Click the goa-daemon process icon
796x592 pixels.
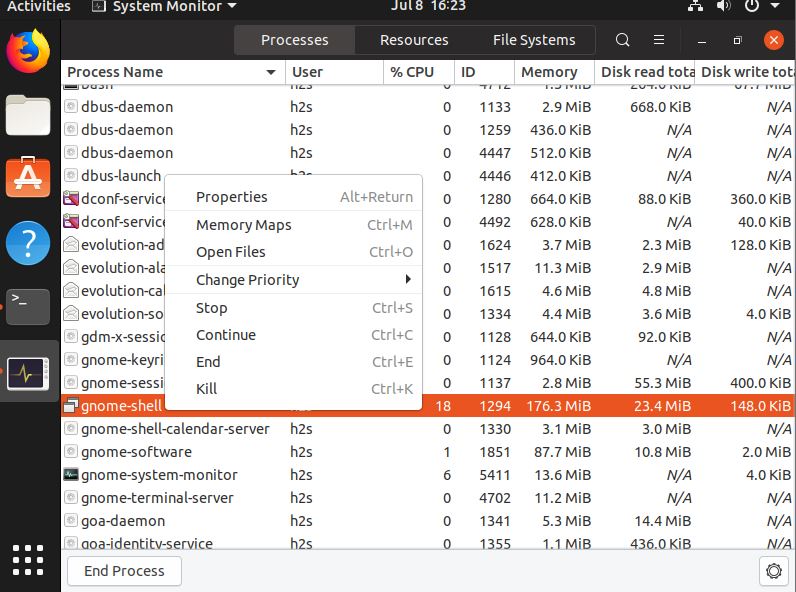tap(71, 520)
